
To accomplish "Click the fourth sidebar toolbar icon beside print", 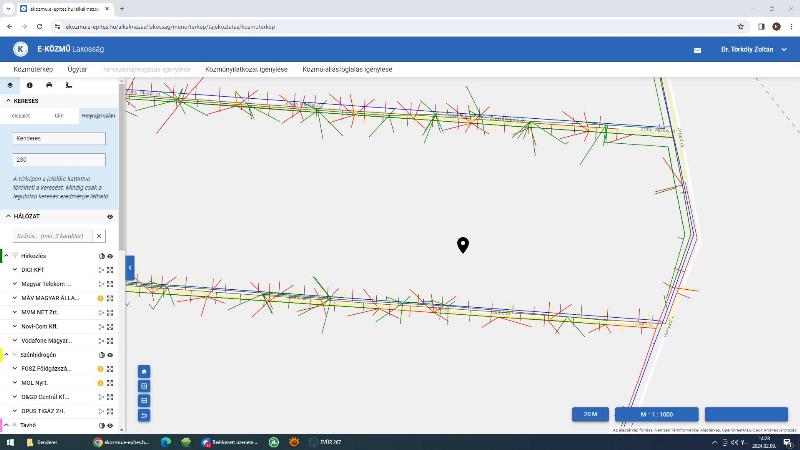I will (69, 85).
